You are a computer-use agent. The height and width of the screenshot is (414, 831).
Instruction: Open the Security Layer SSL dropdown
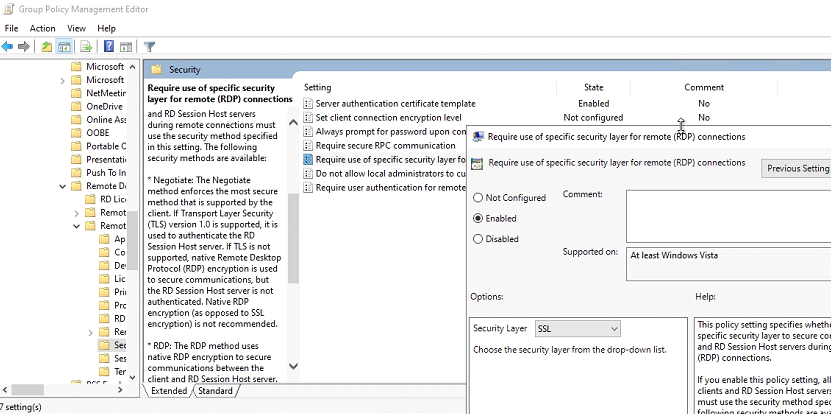[577, 328]
